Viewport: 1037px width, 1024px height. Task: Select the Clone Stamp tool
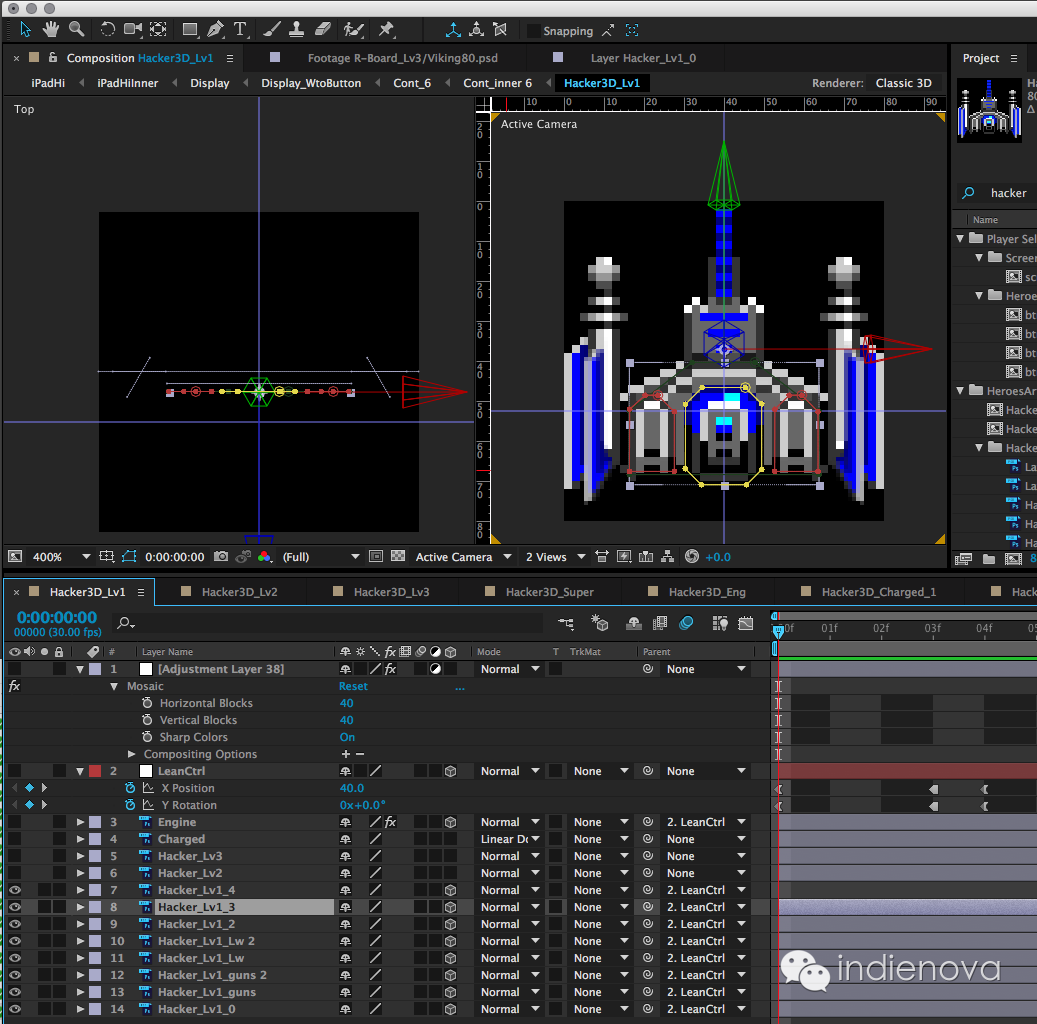(298, 30)
